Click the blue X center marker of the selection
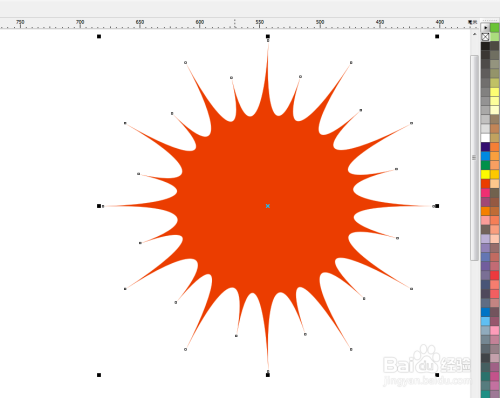This screenshot has height=398, width=500. click(268, 206)
